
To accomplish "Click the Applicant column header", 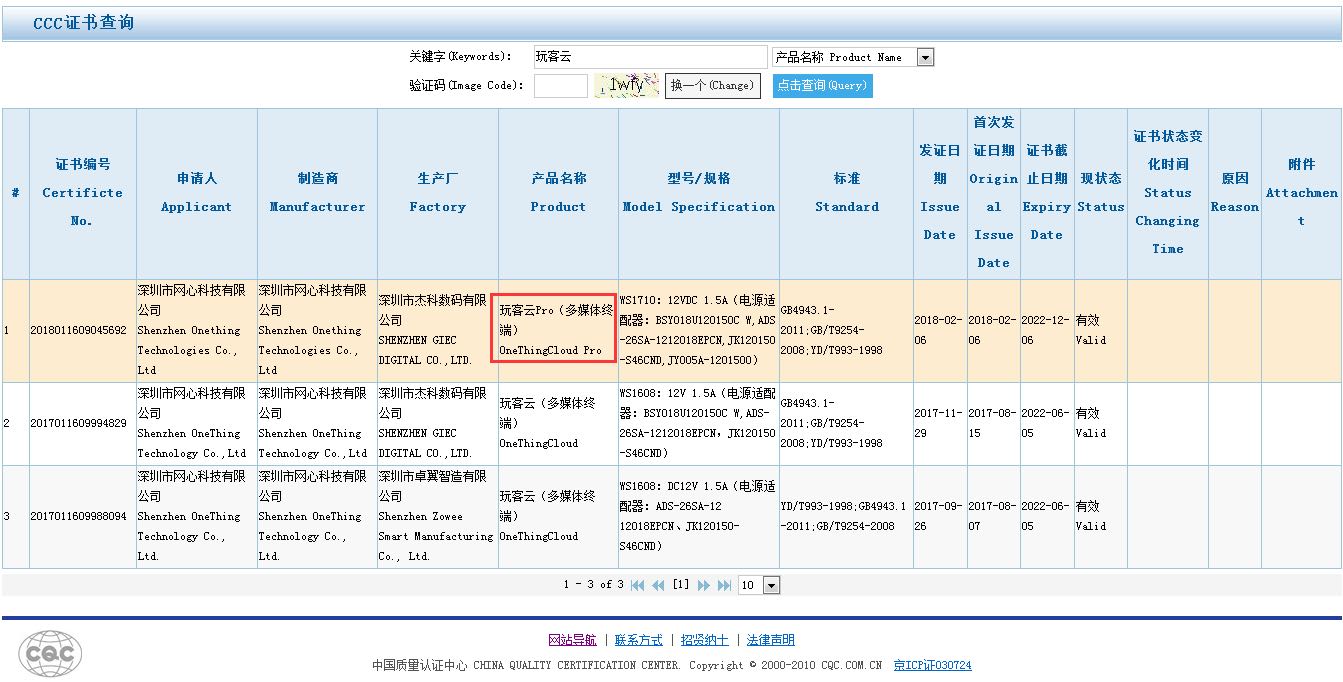I will 196,193.
